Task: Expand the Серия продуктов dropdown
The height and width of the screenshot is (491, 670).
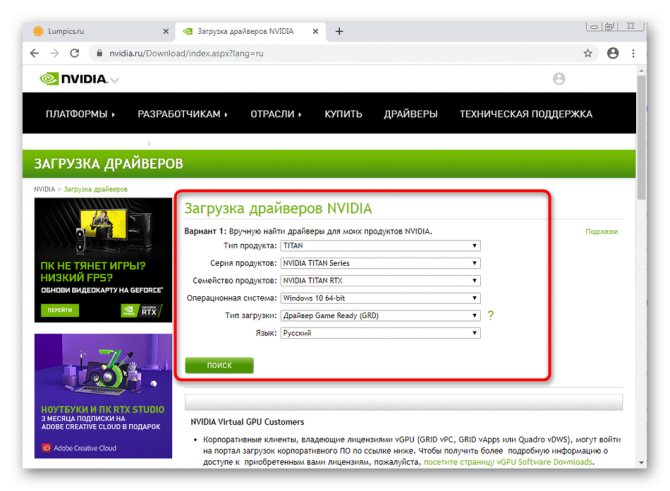Action: (380, 263)
